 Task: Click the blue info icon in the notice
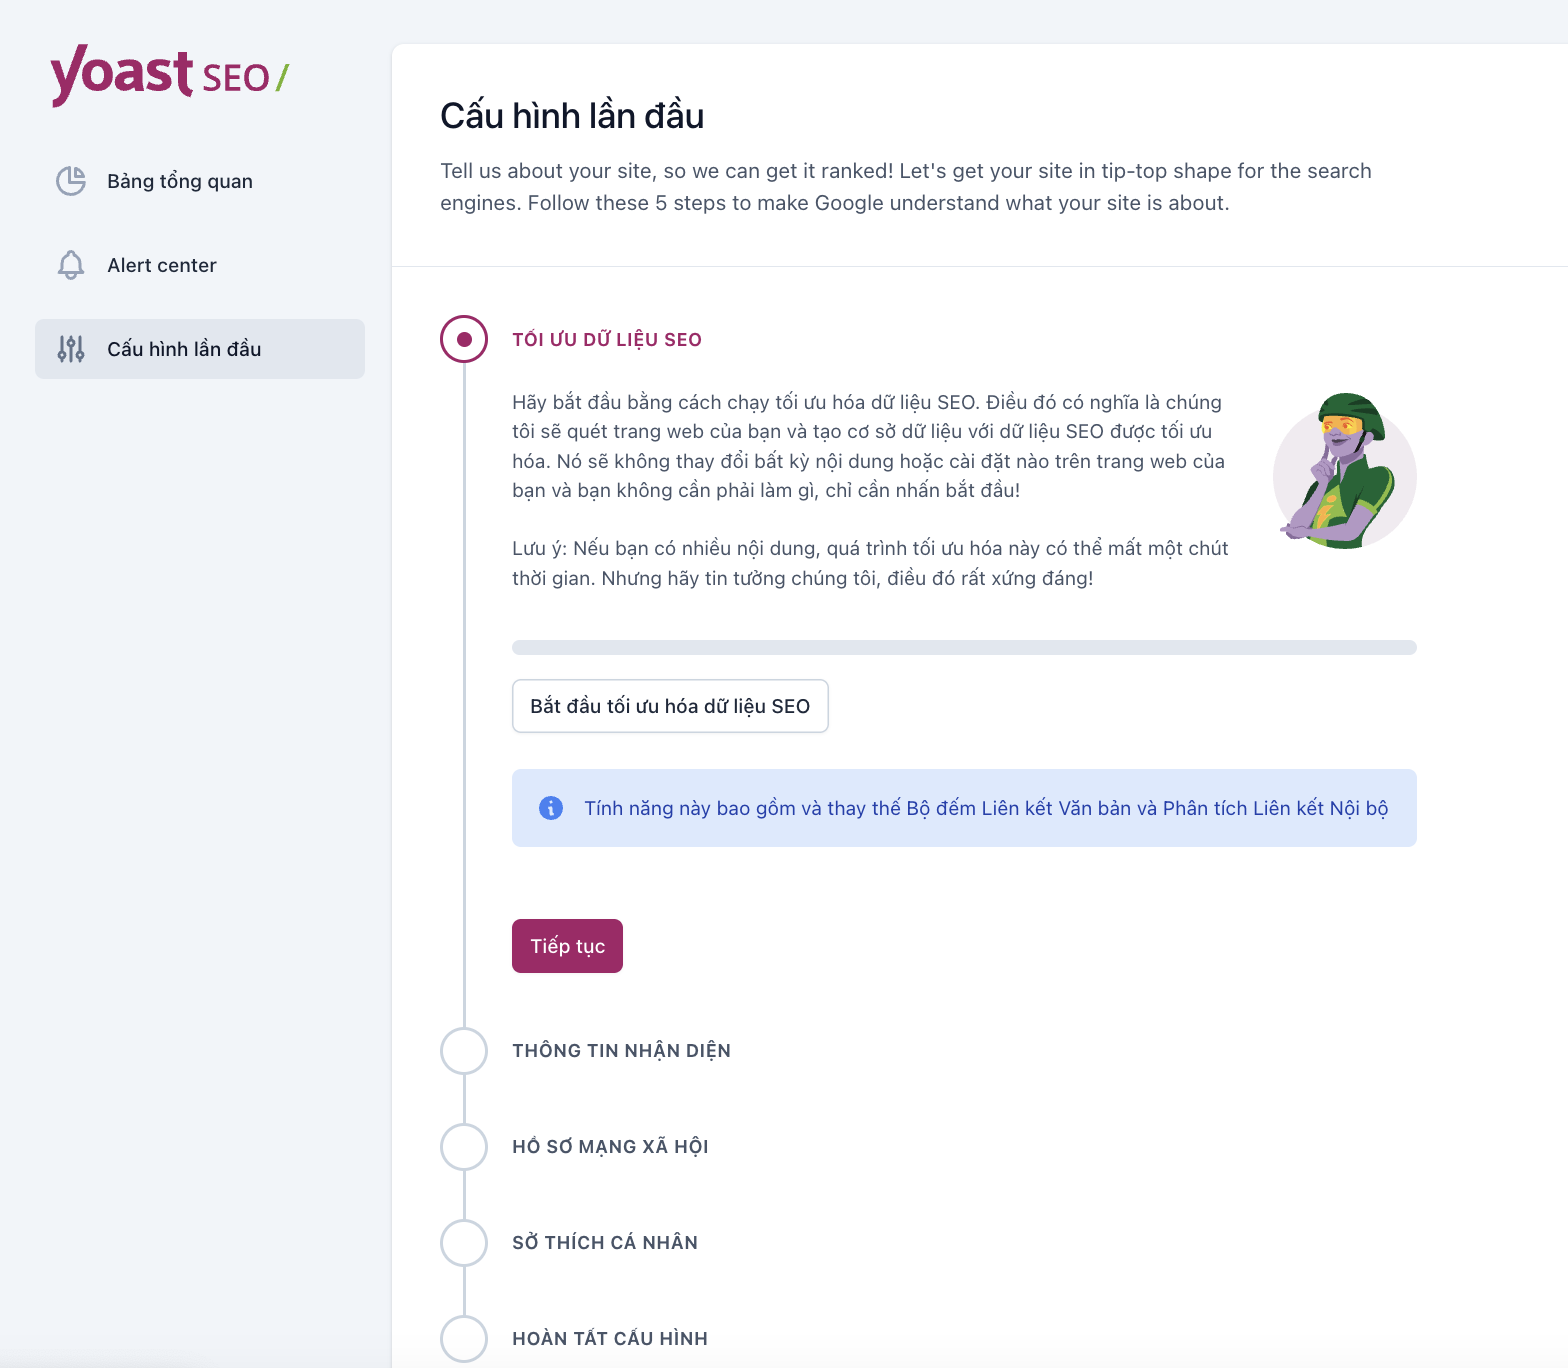point(551,808)
